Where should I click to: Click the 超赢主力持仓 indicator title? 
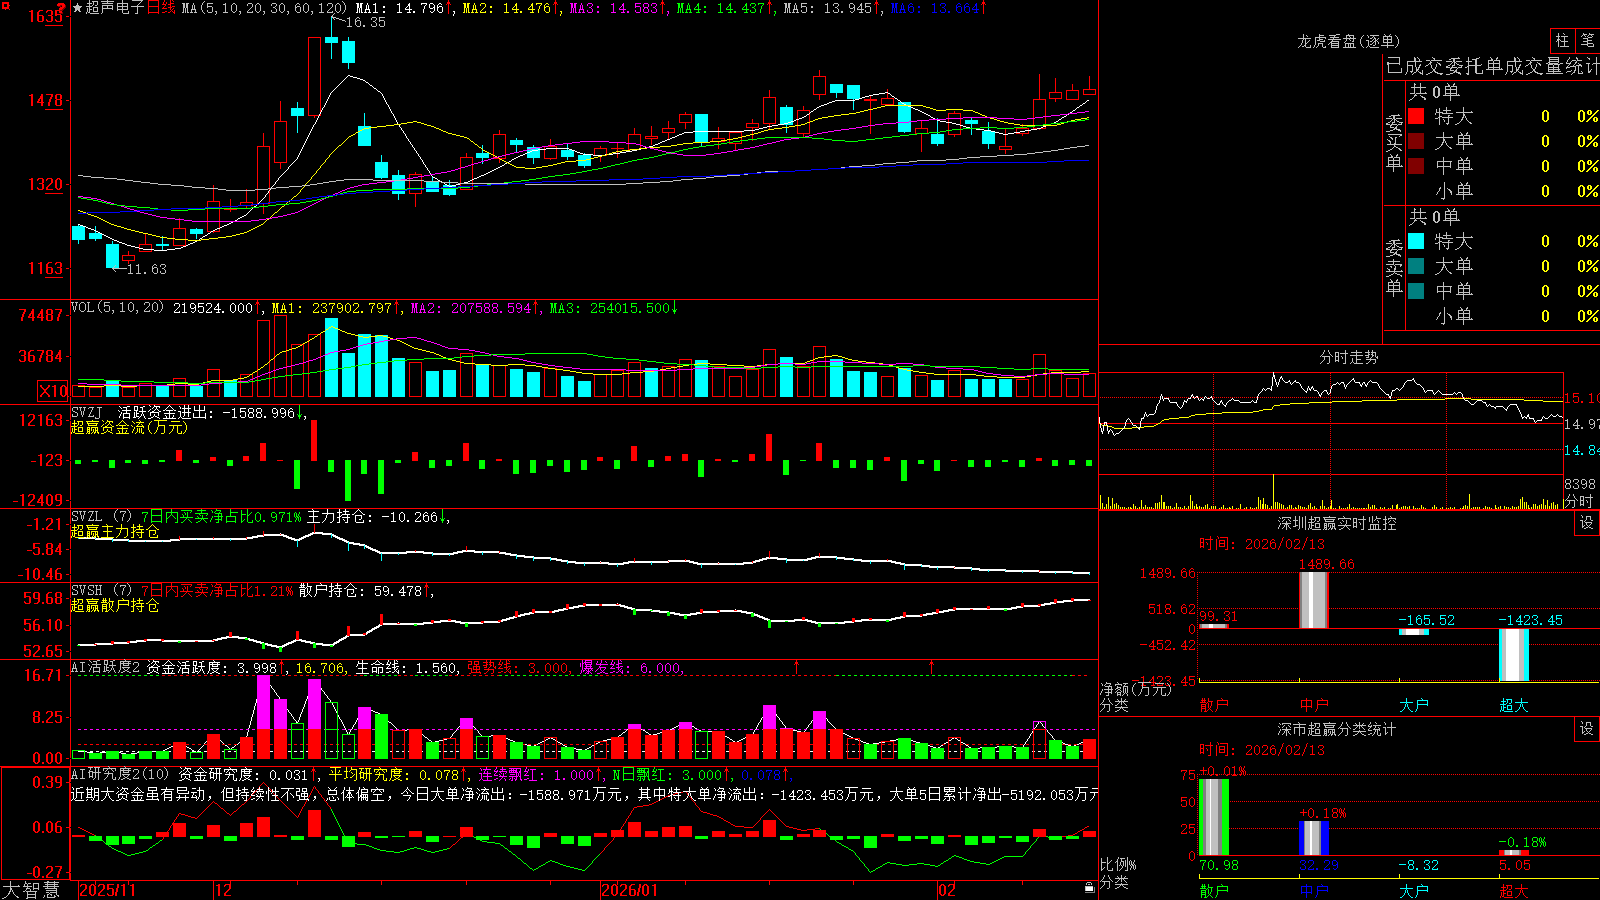tap(115, 532)
